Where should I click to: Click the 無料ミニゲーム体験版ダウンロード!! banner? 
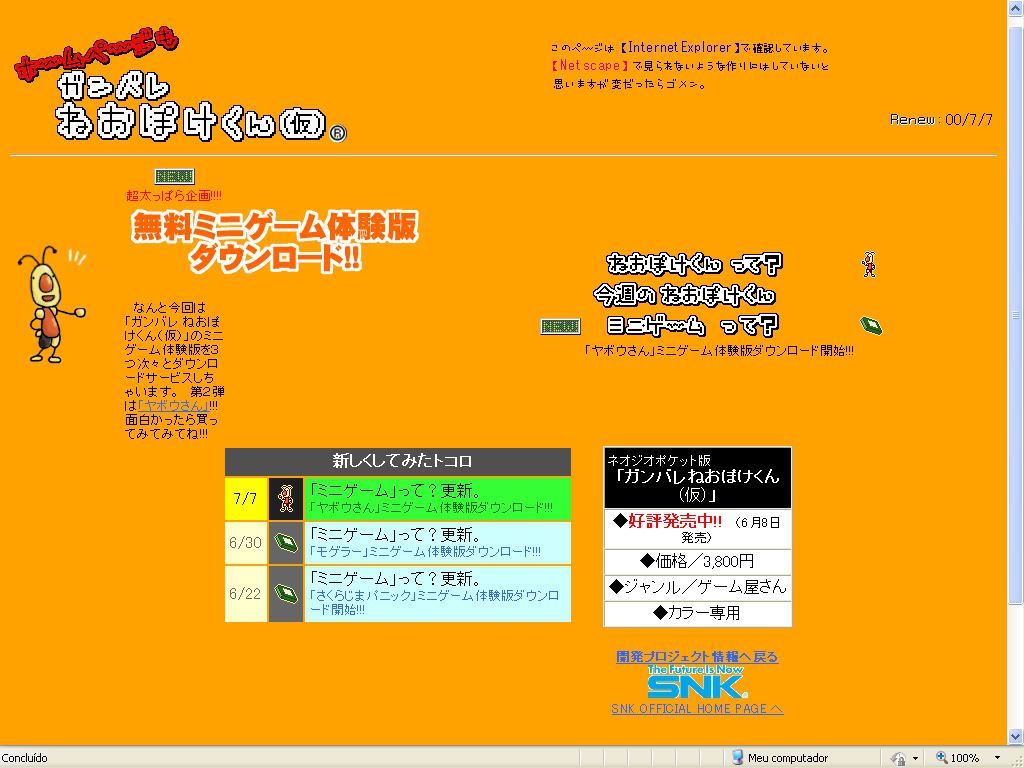[274, 240]
